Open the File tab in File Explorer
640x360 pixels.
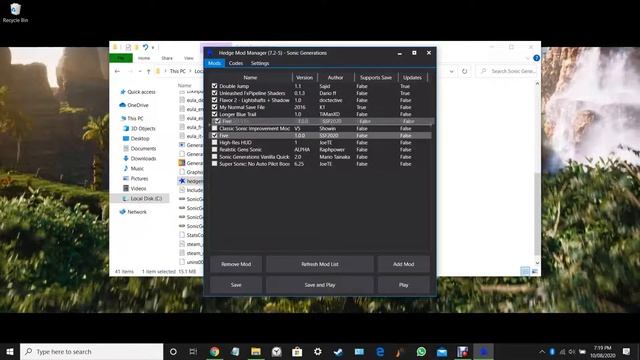[x=121, y=58]
